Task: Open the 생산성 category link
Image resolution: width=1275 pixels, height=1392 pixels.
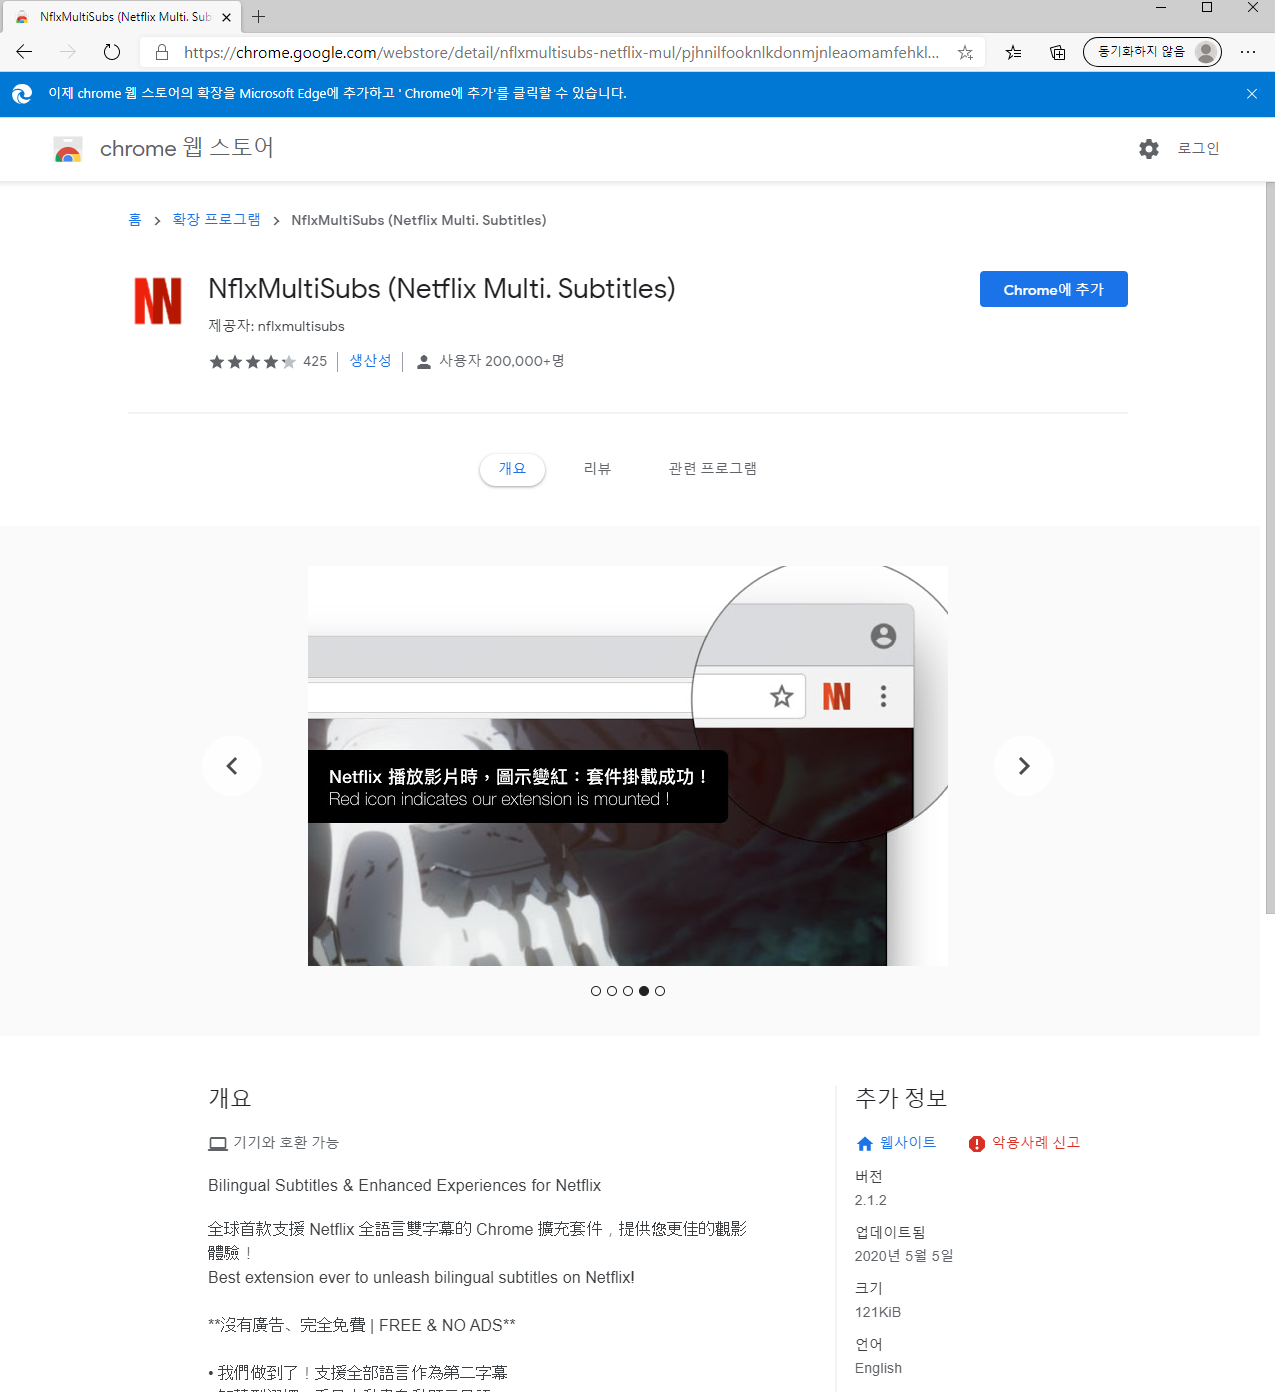Action: pyautogui.click(x=370, y=361)
